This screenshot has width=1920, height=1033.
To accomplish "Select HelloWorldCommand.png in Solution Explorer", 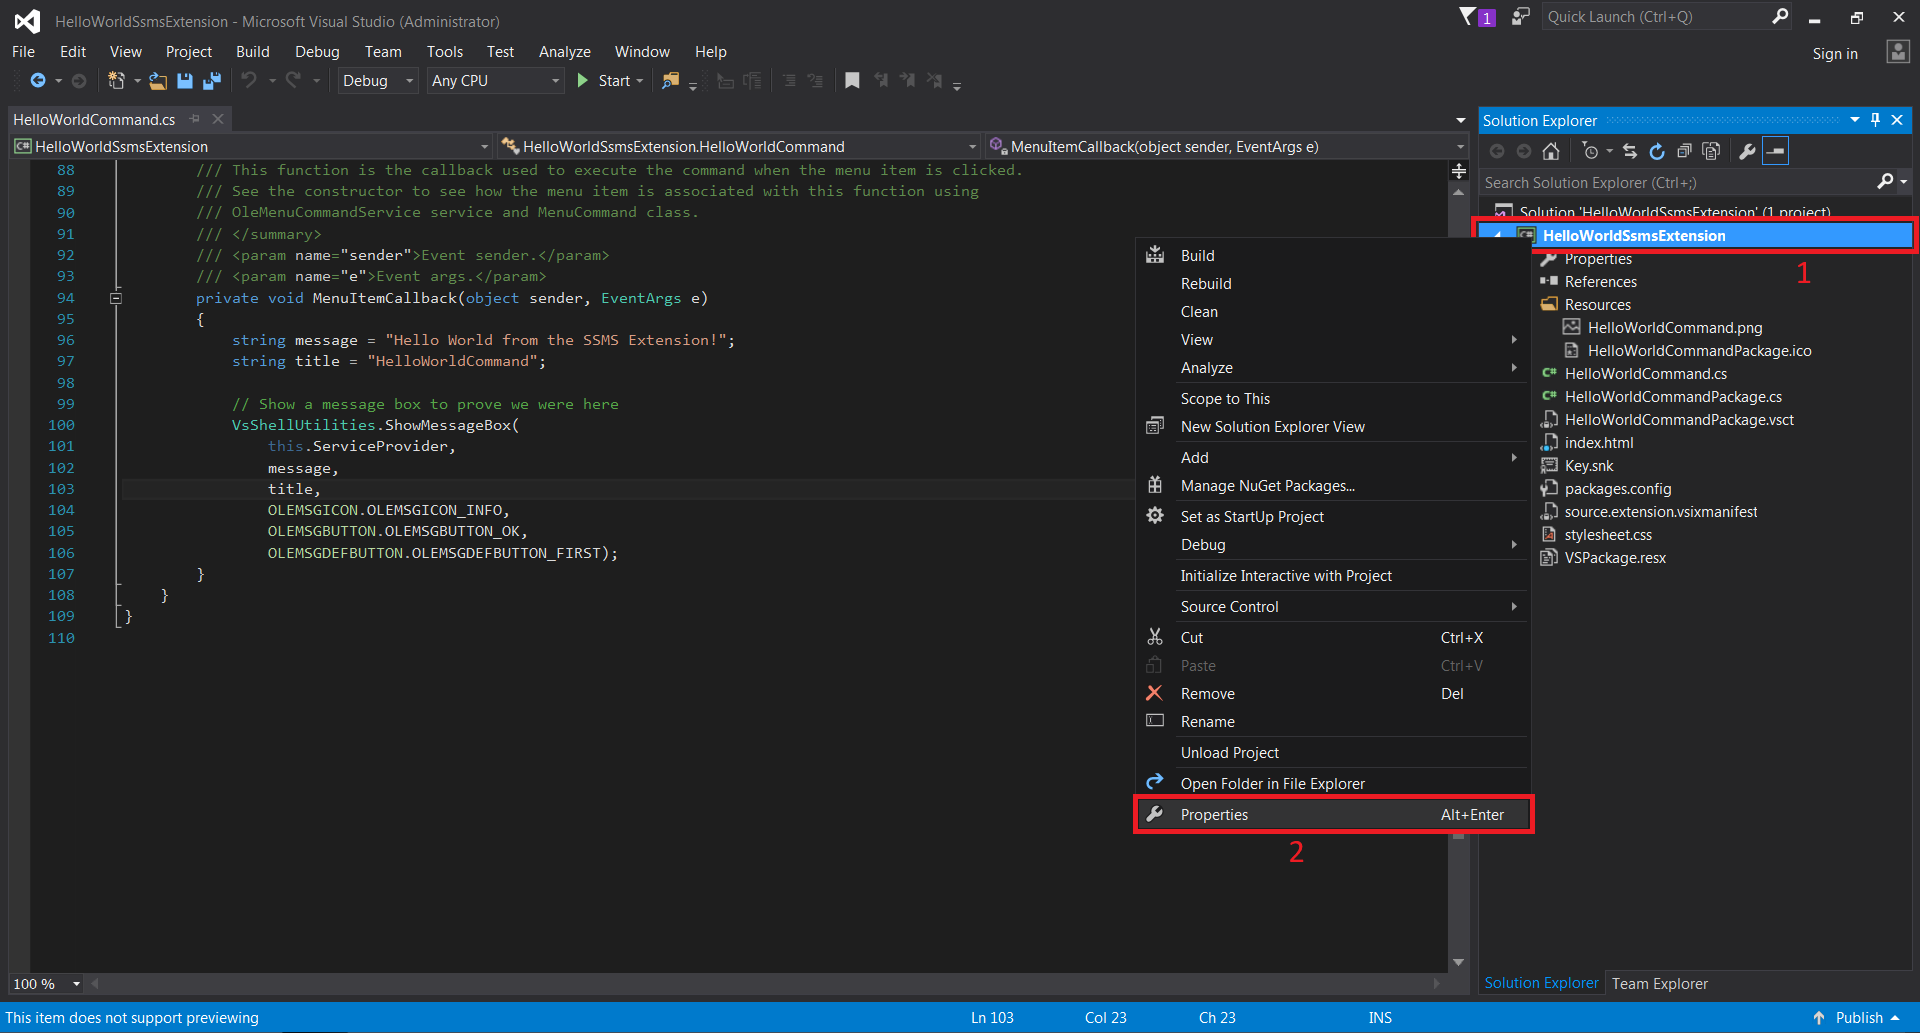I will [x=1675, y=328].
